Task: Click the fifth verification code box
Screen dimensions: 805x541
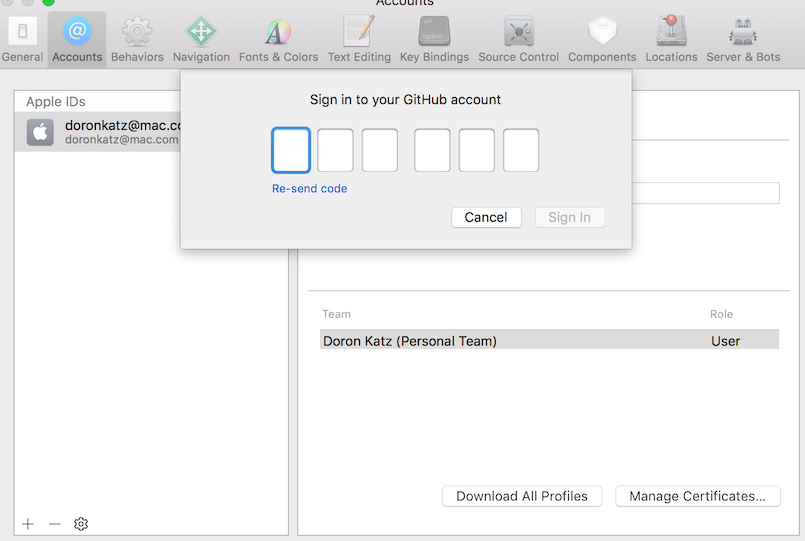Action: tap(476, 150)
